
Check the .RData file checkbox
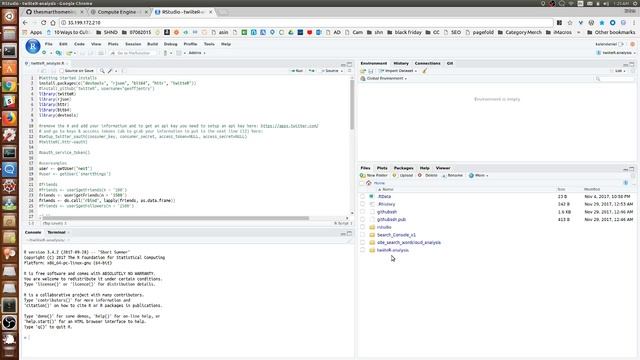pyautogui.click(x=362, y=196)
